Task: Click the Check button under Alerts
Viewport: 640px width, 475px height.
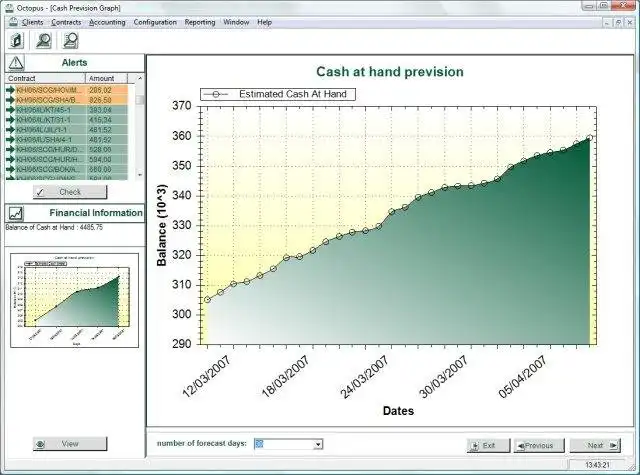Action: click(70, 192)
